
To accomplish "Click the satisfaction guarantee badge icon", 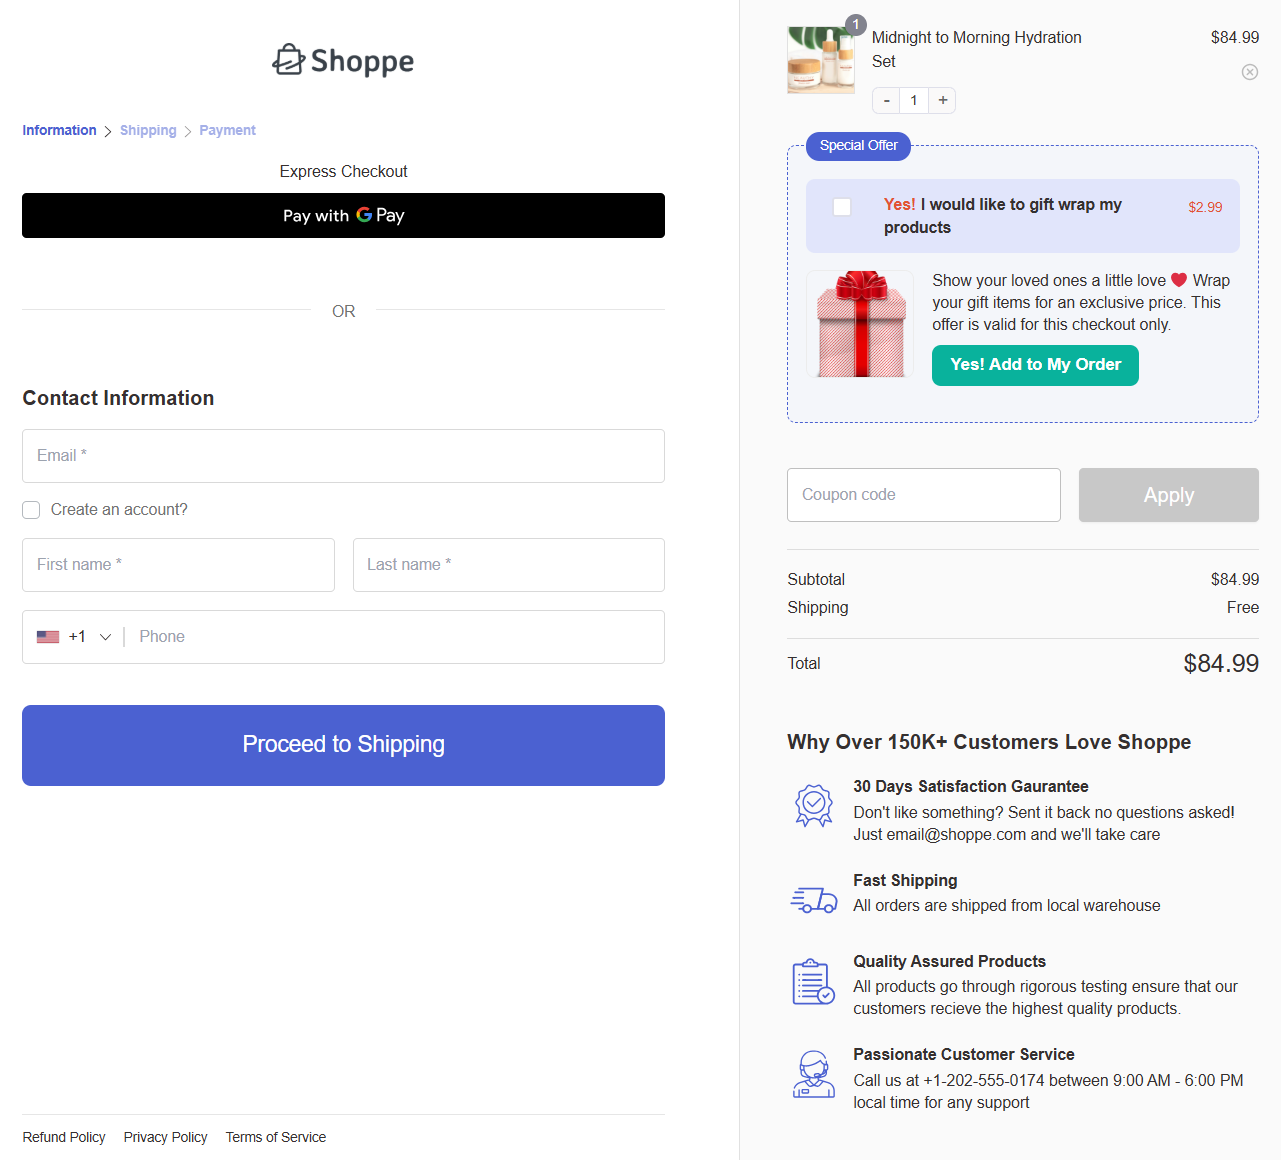I will point(814,805).
